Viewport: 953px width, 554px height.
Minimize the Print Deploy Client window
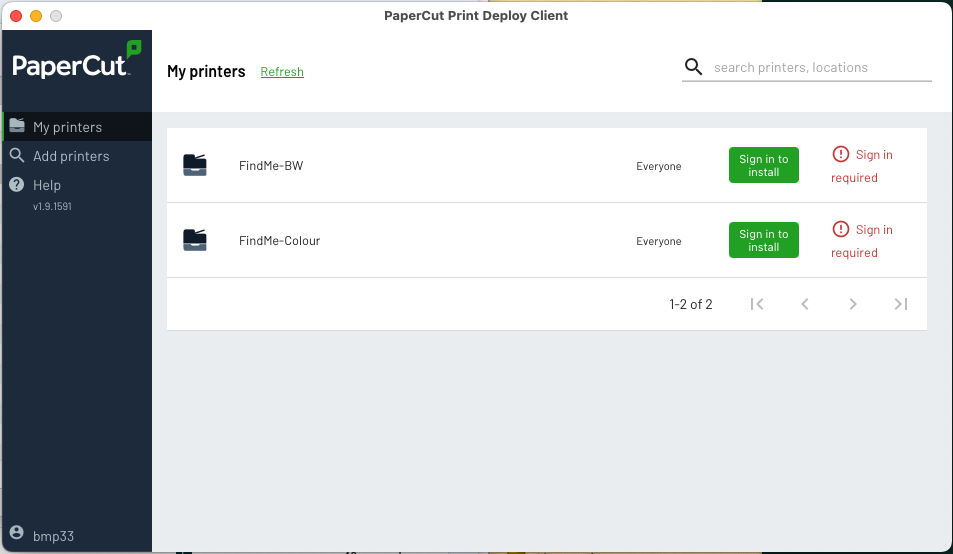point(36,16)
